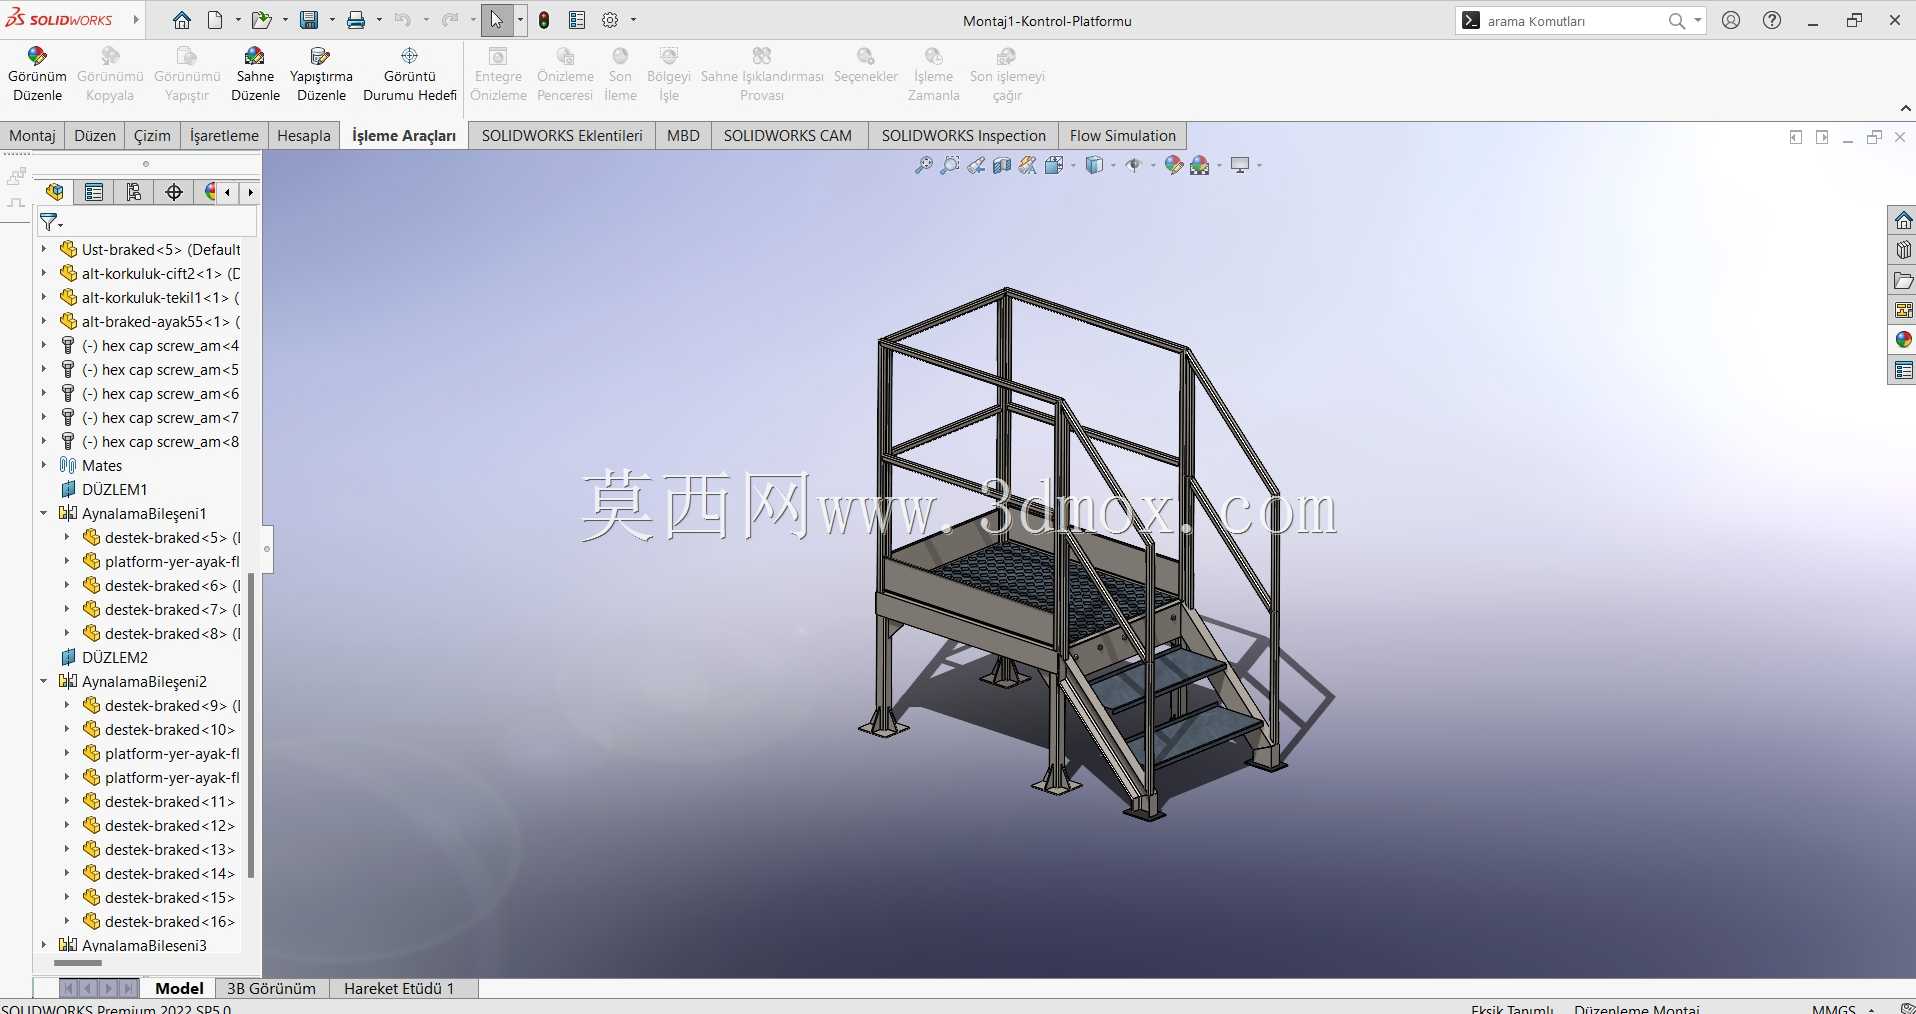Open PropertyManager tab icon
Viewport: 1916px width, 1014px height.
click(94, 192)
